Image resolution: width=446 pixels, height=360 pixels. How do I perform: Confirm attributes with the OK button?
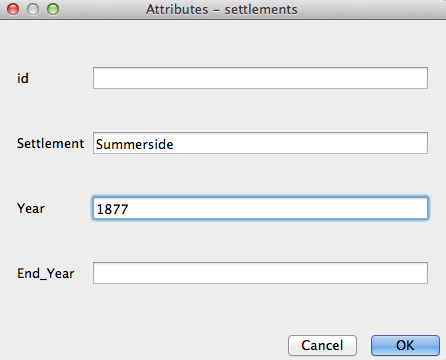[405, 345]
